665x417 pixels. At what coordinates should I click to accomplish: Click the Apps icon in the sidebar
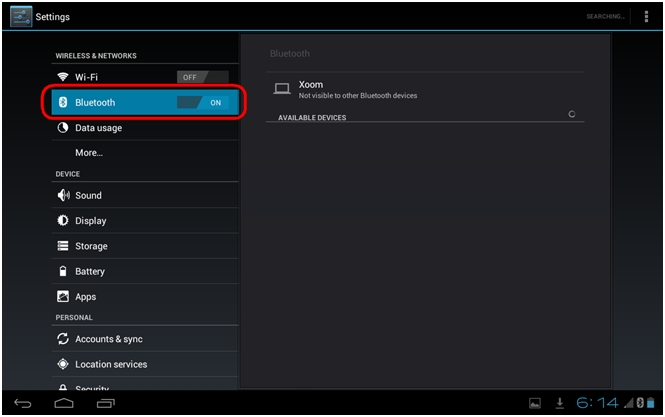pyautogui.click(x=63, y=297)
